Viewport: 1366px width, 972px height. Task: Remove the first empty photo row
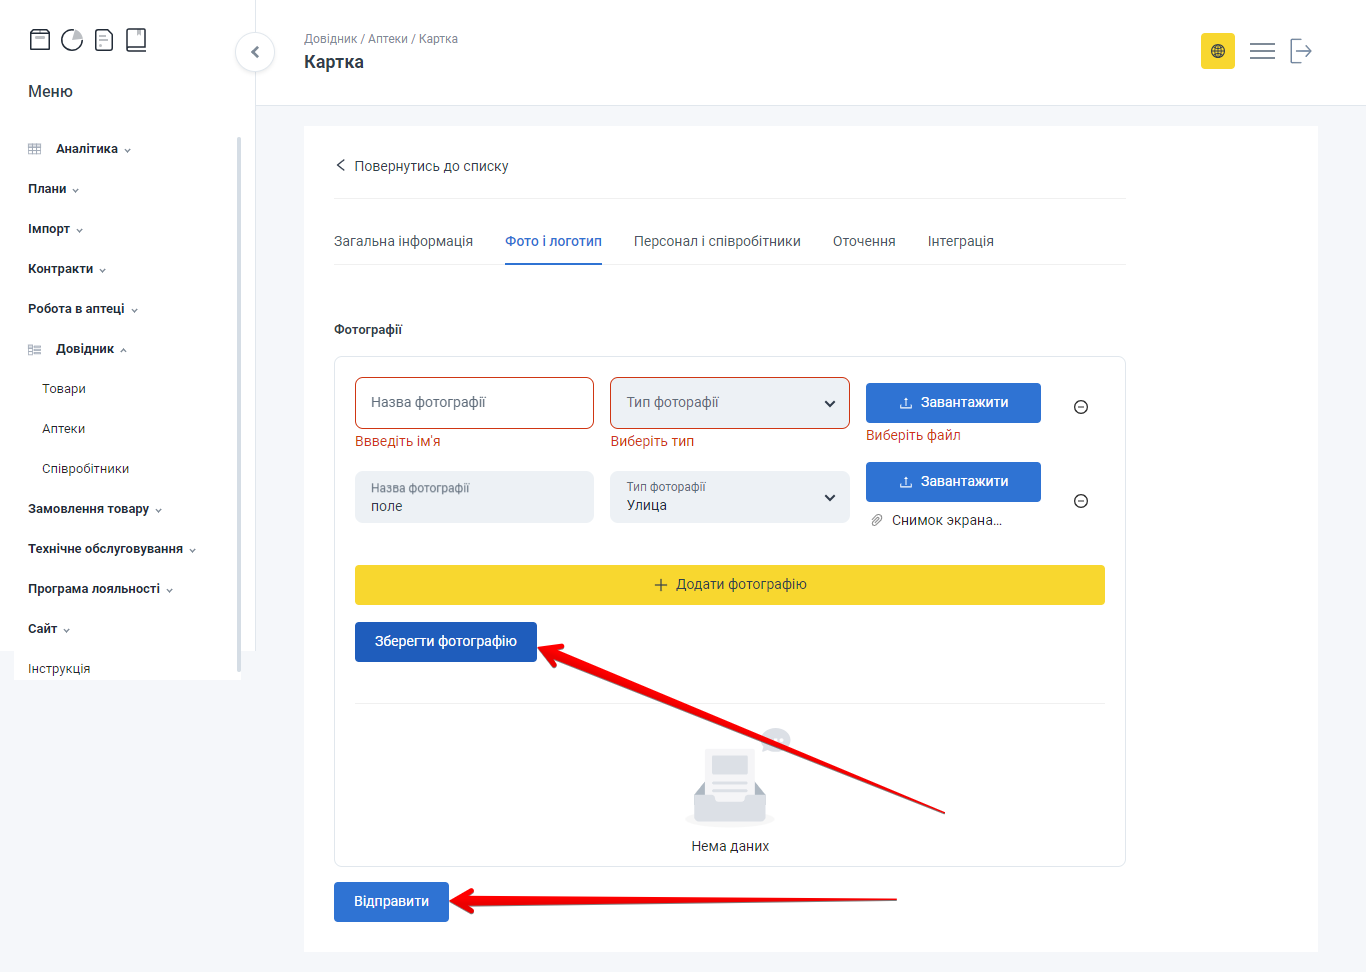1080,407
